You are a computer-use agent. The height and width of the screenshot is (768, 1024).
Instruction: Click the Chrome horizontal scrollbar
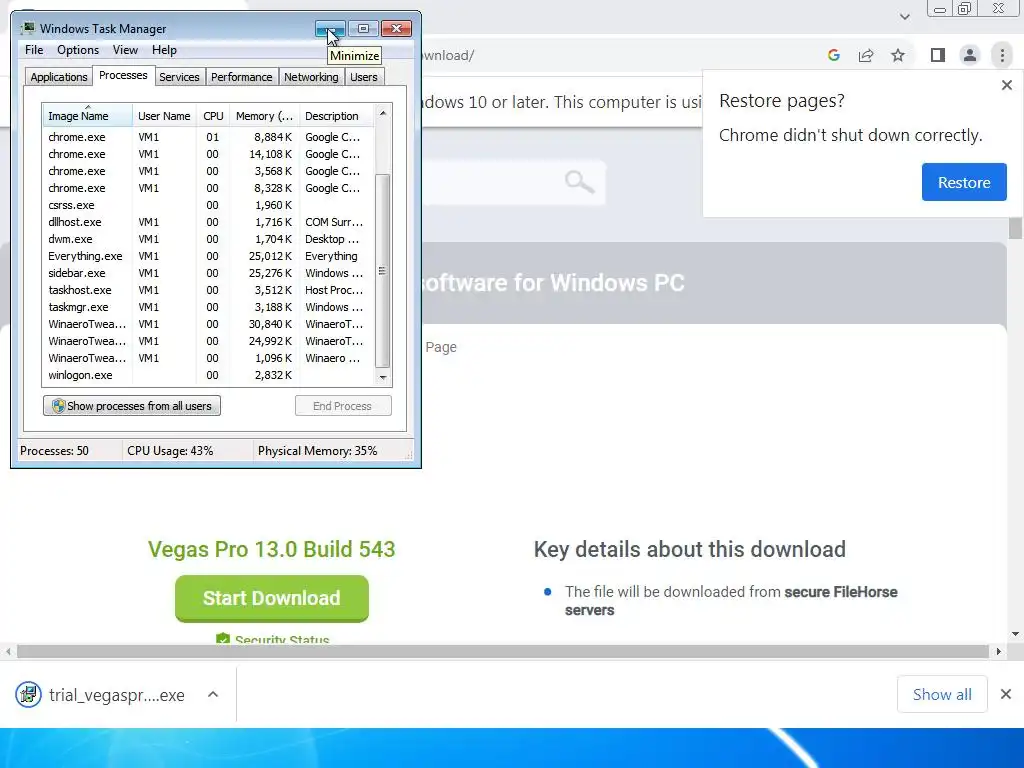coord(503,651)
